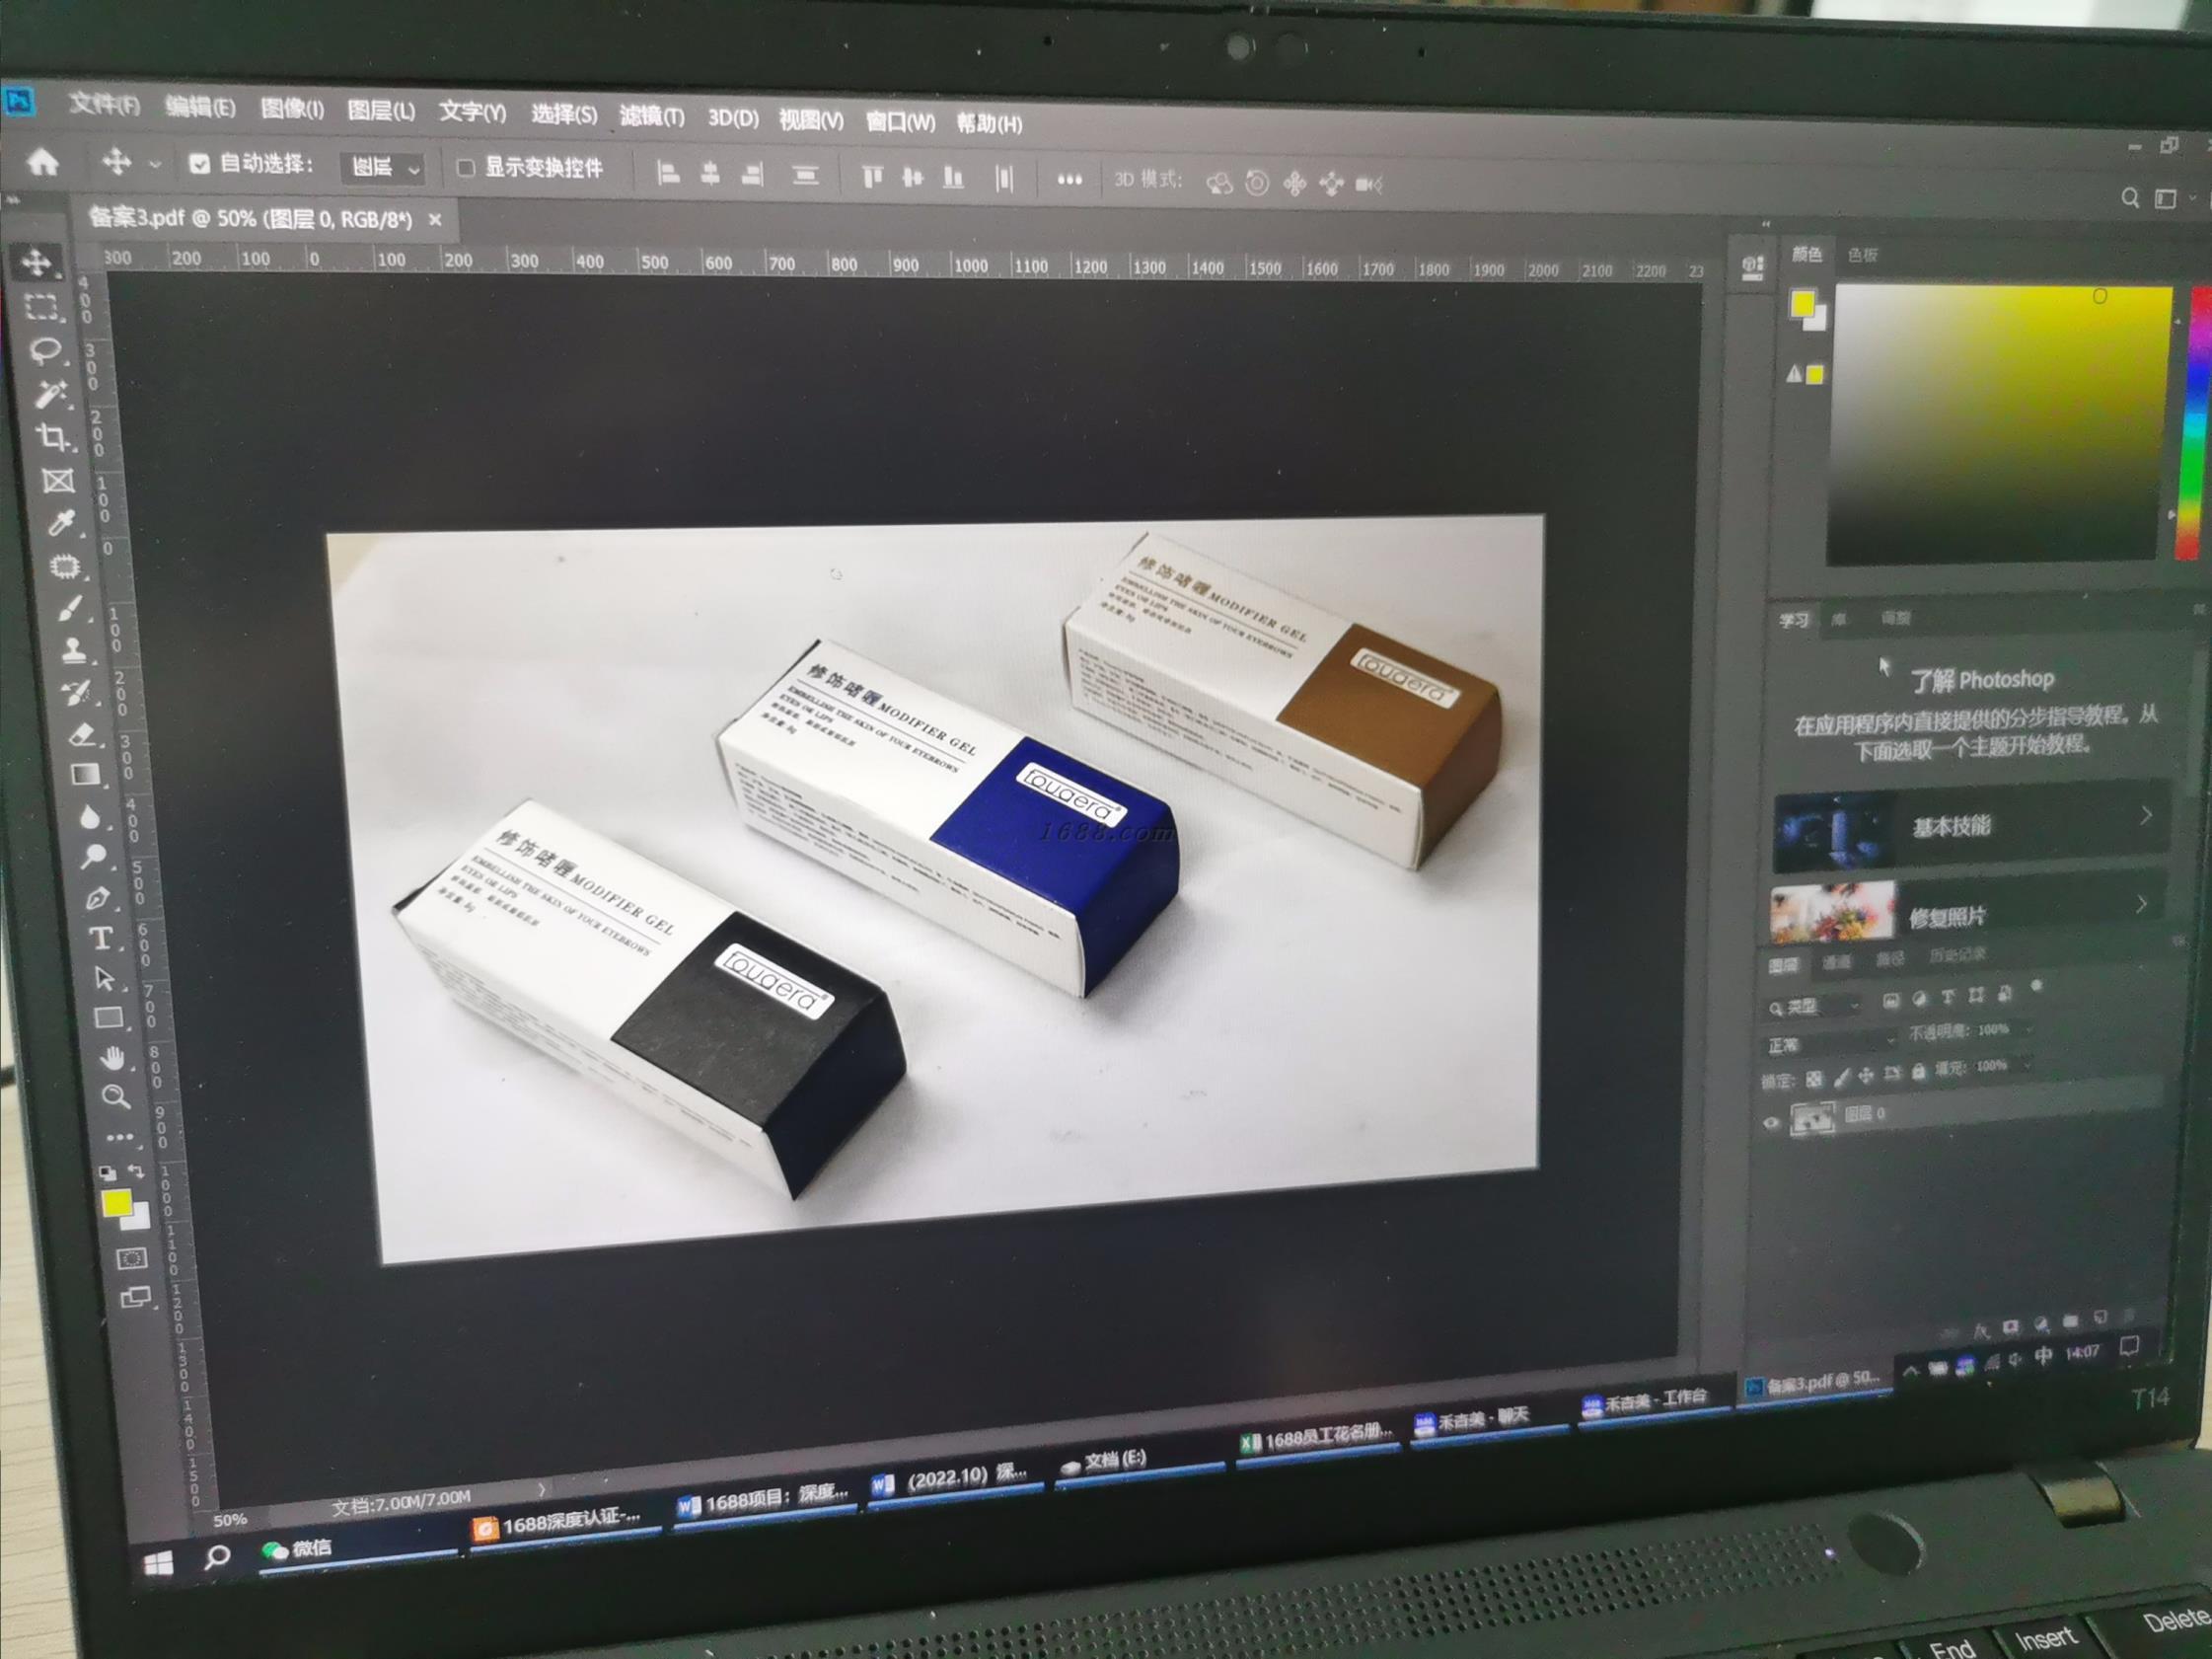This screenshot has width=2212, height=1659.
Task: Click toolbox yellow foreground color swatch
Action: click(x=116, y=1203)
